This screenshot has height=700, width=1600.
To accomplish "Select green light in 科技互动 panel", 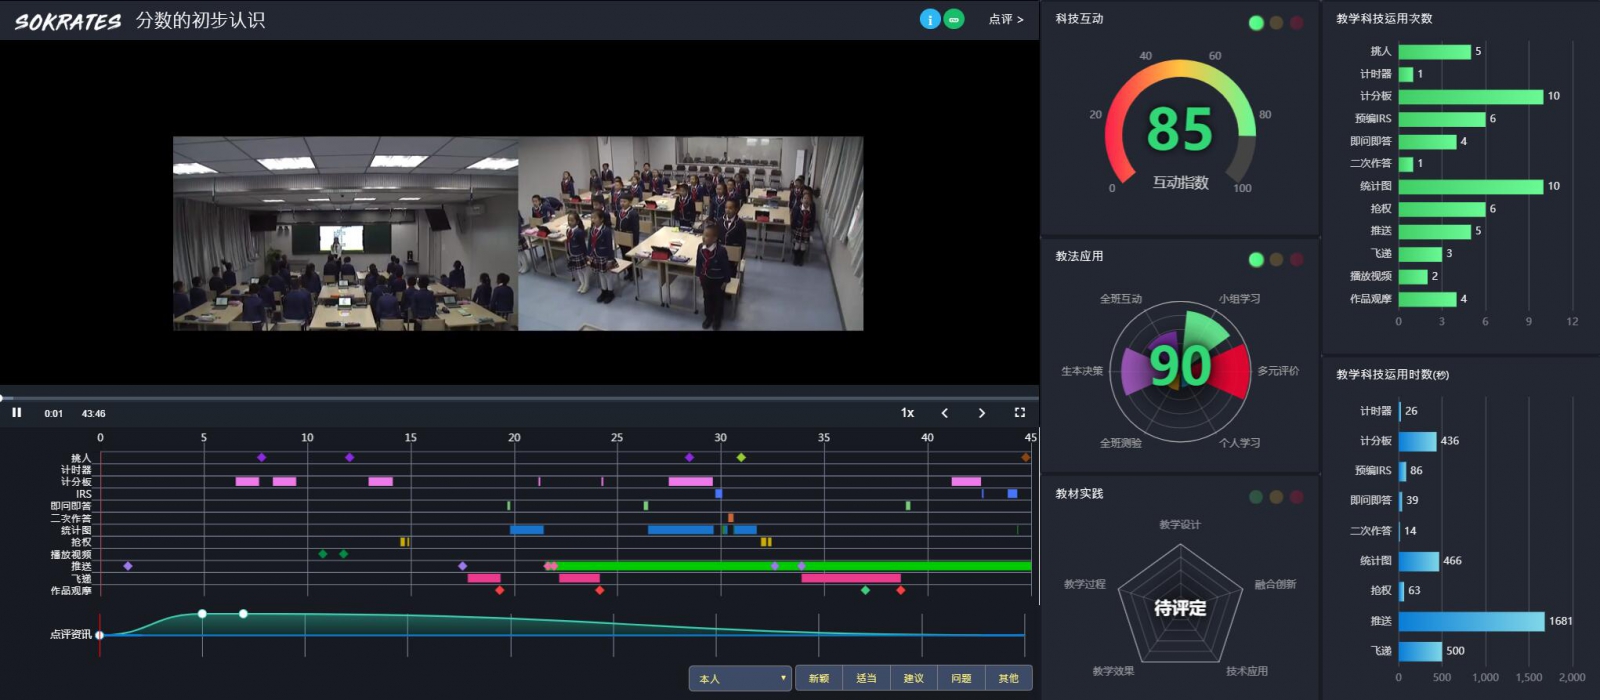I will point(1256,23).
